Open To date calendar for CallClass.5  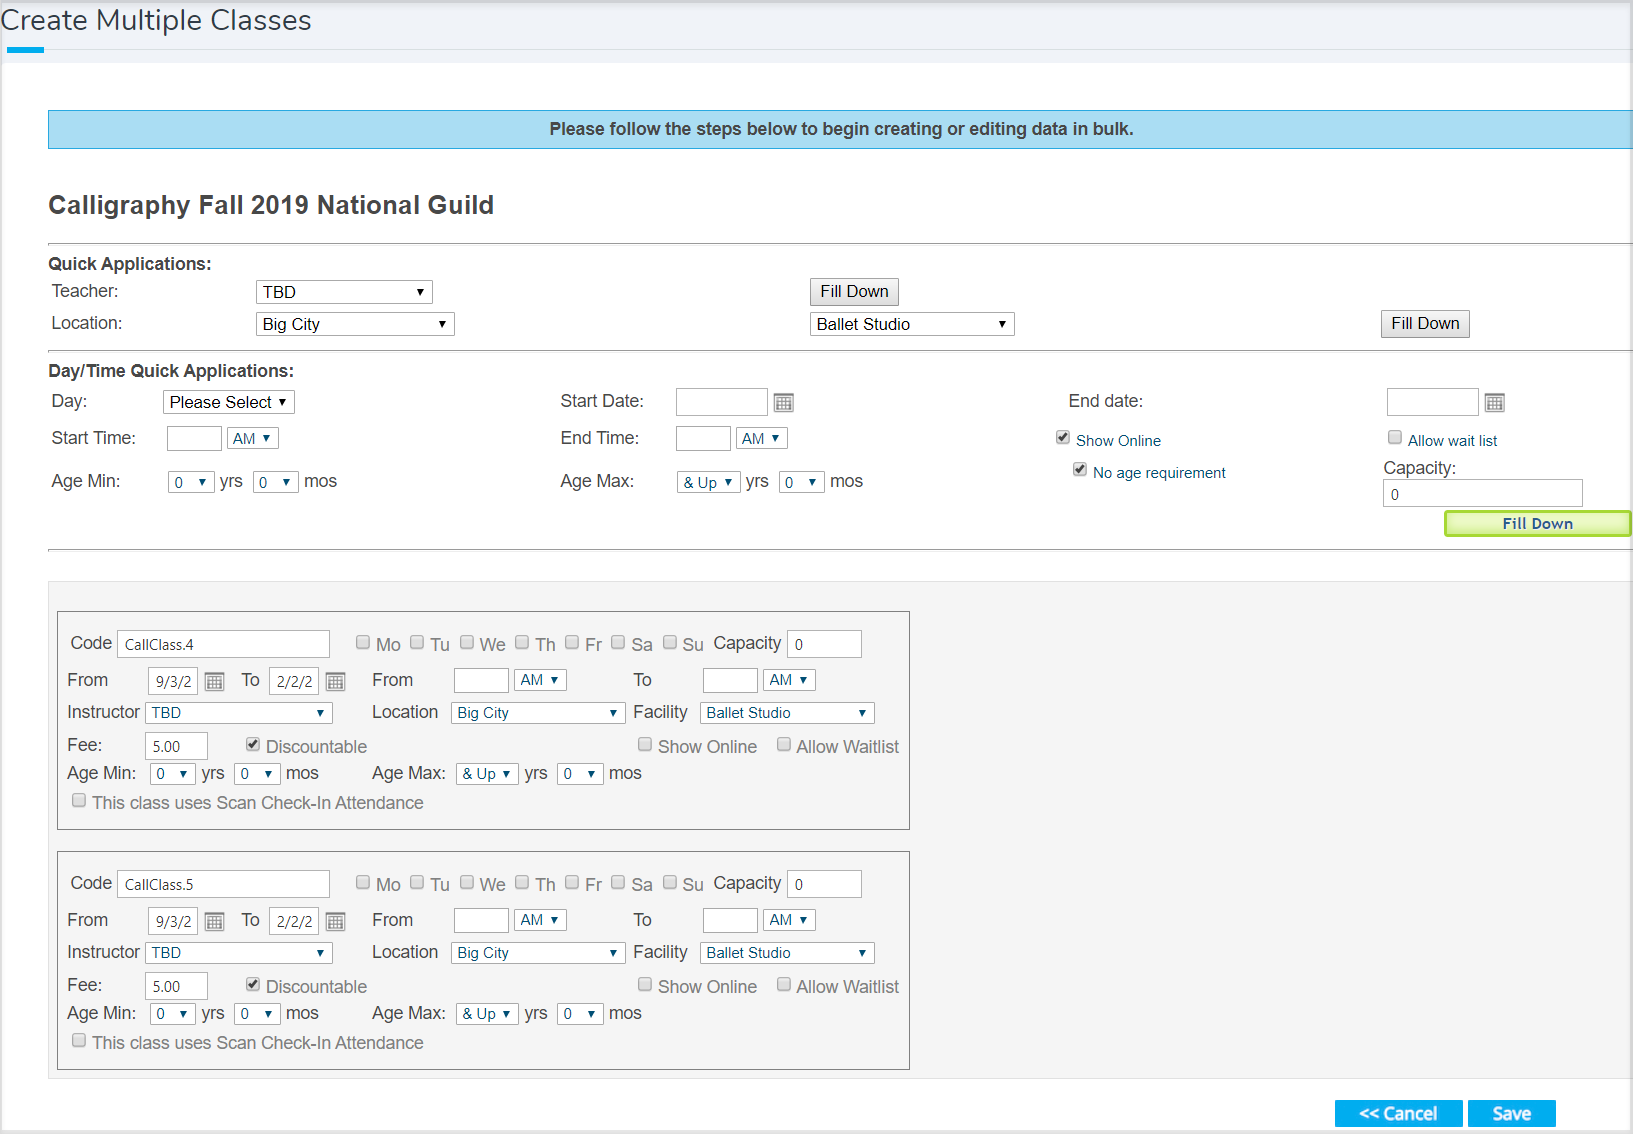[335, 922]
